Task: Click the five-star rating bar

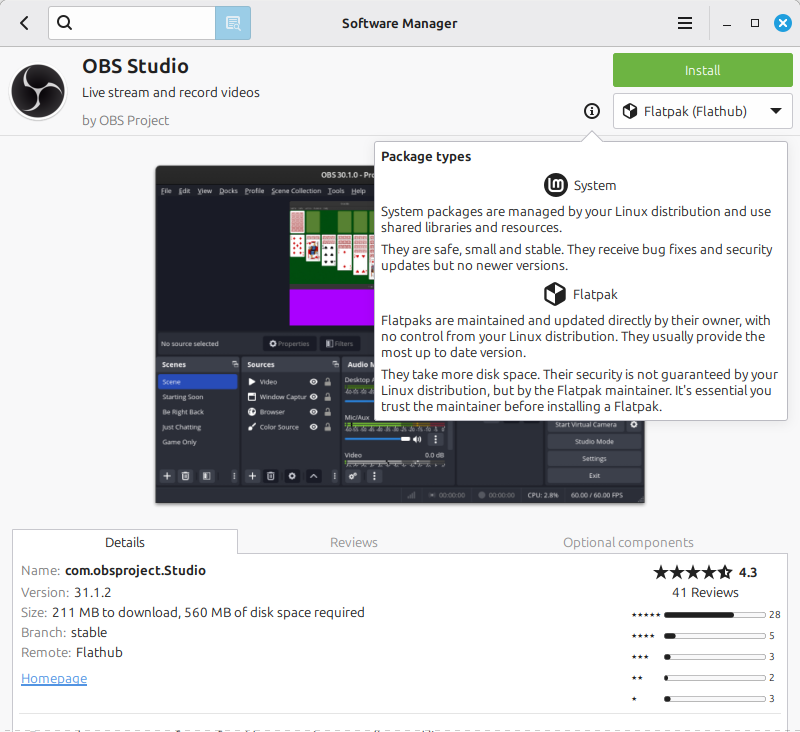Action: (x=713, y=614)
